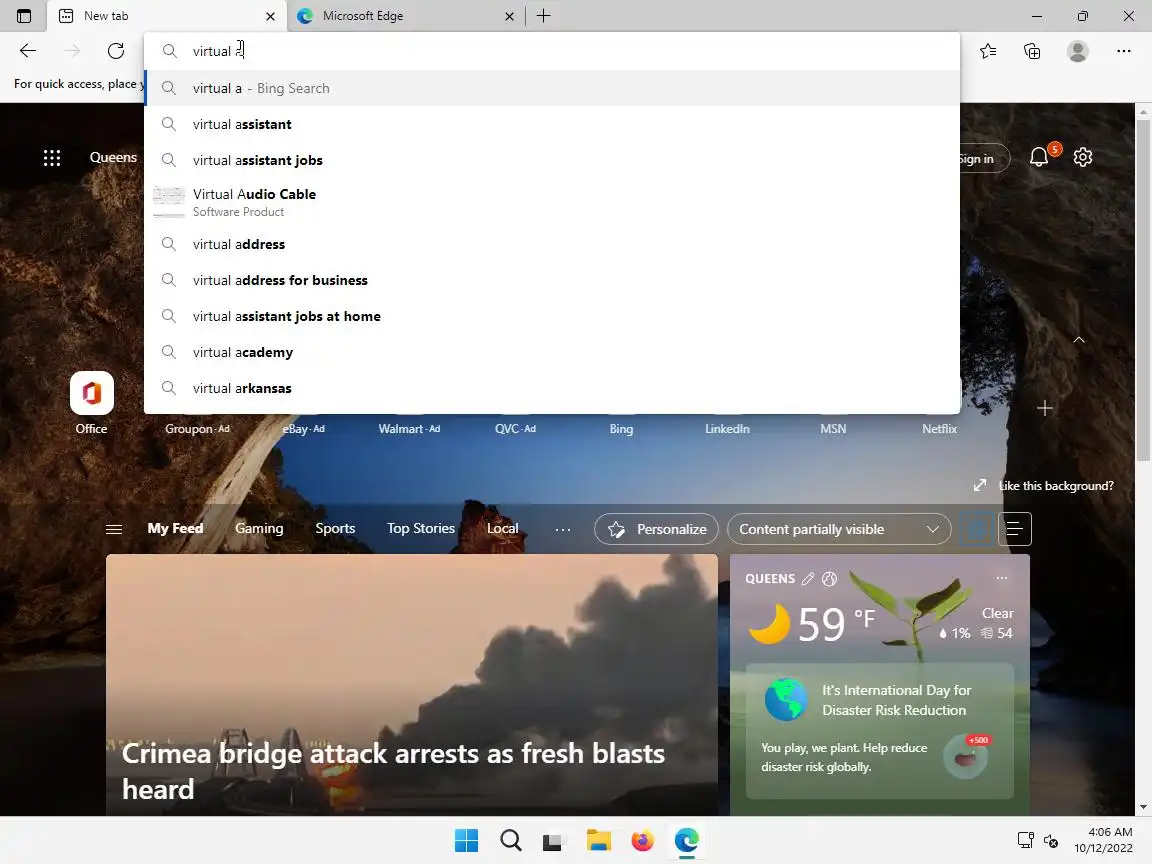Open the new tab plus button

pyautogui.click(x=544, y=15)
